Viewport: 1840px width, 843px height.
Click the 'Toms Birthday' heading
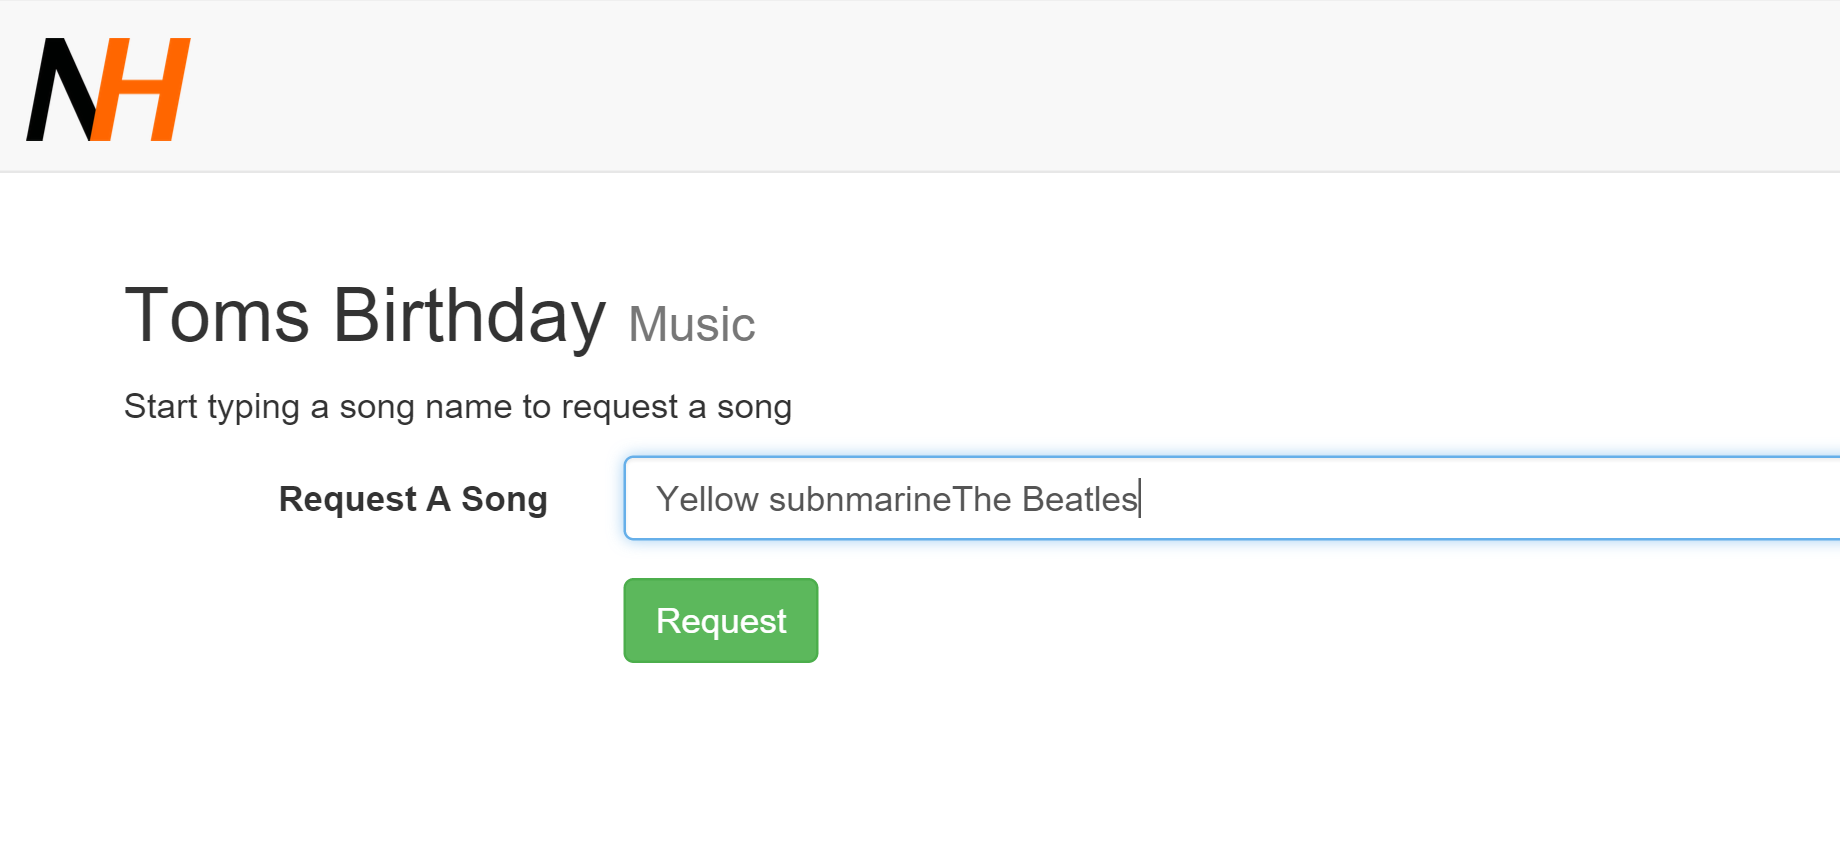coord(364,316)
